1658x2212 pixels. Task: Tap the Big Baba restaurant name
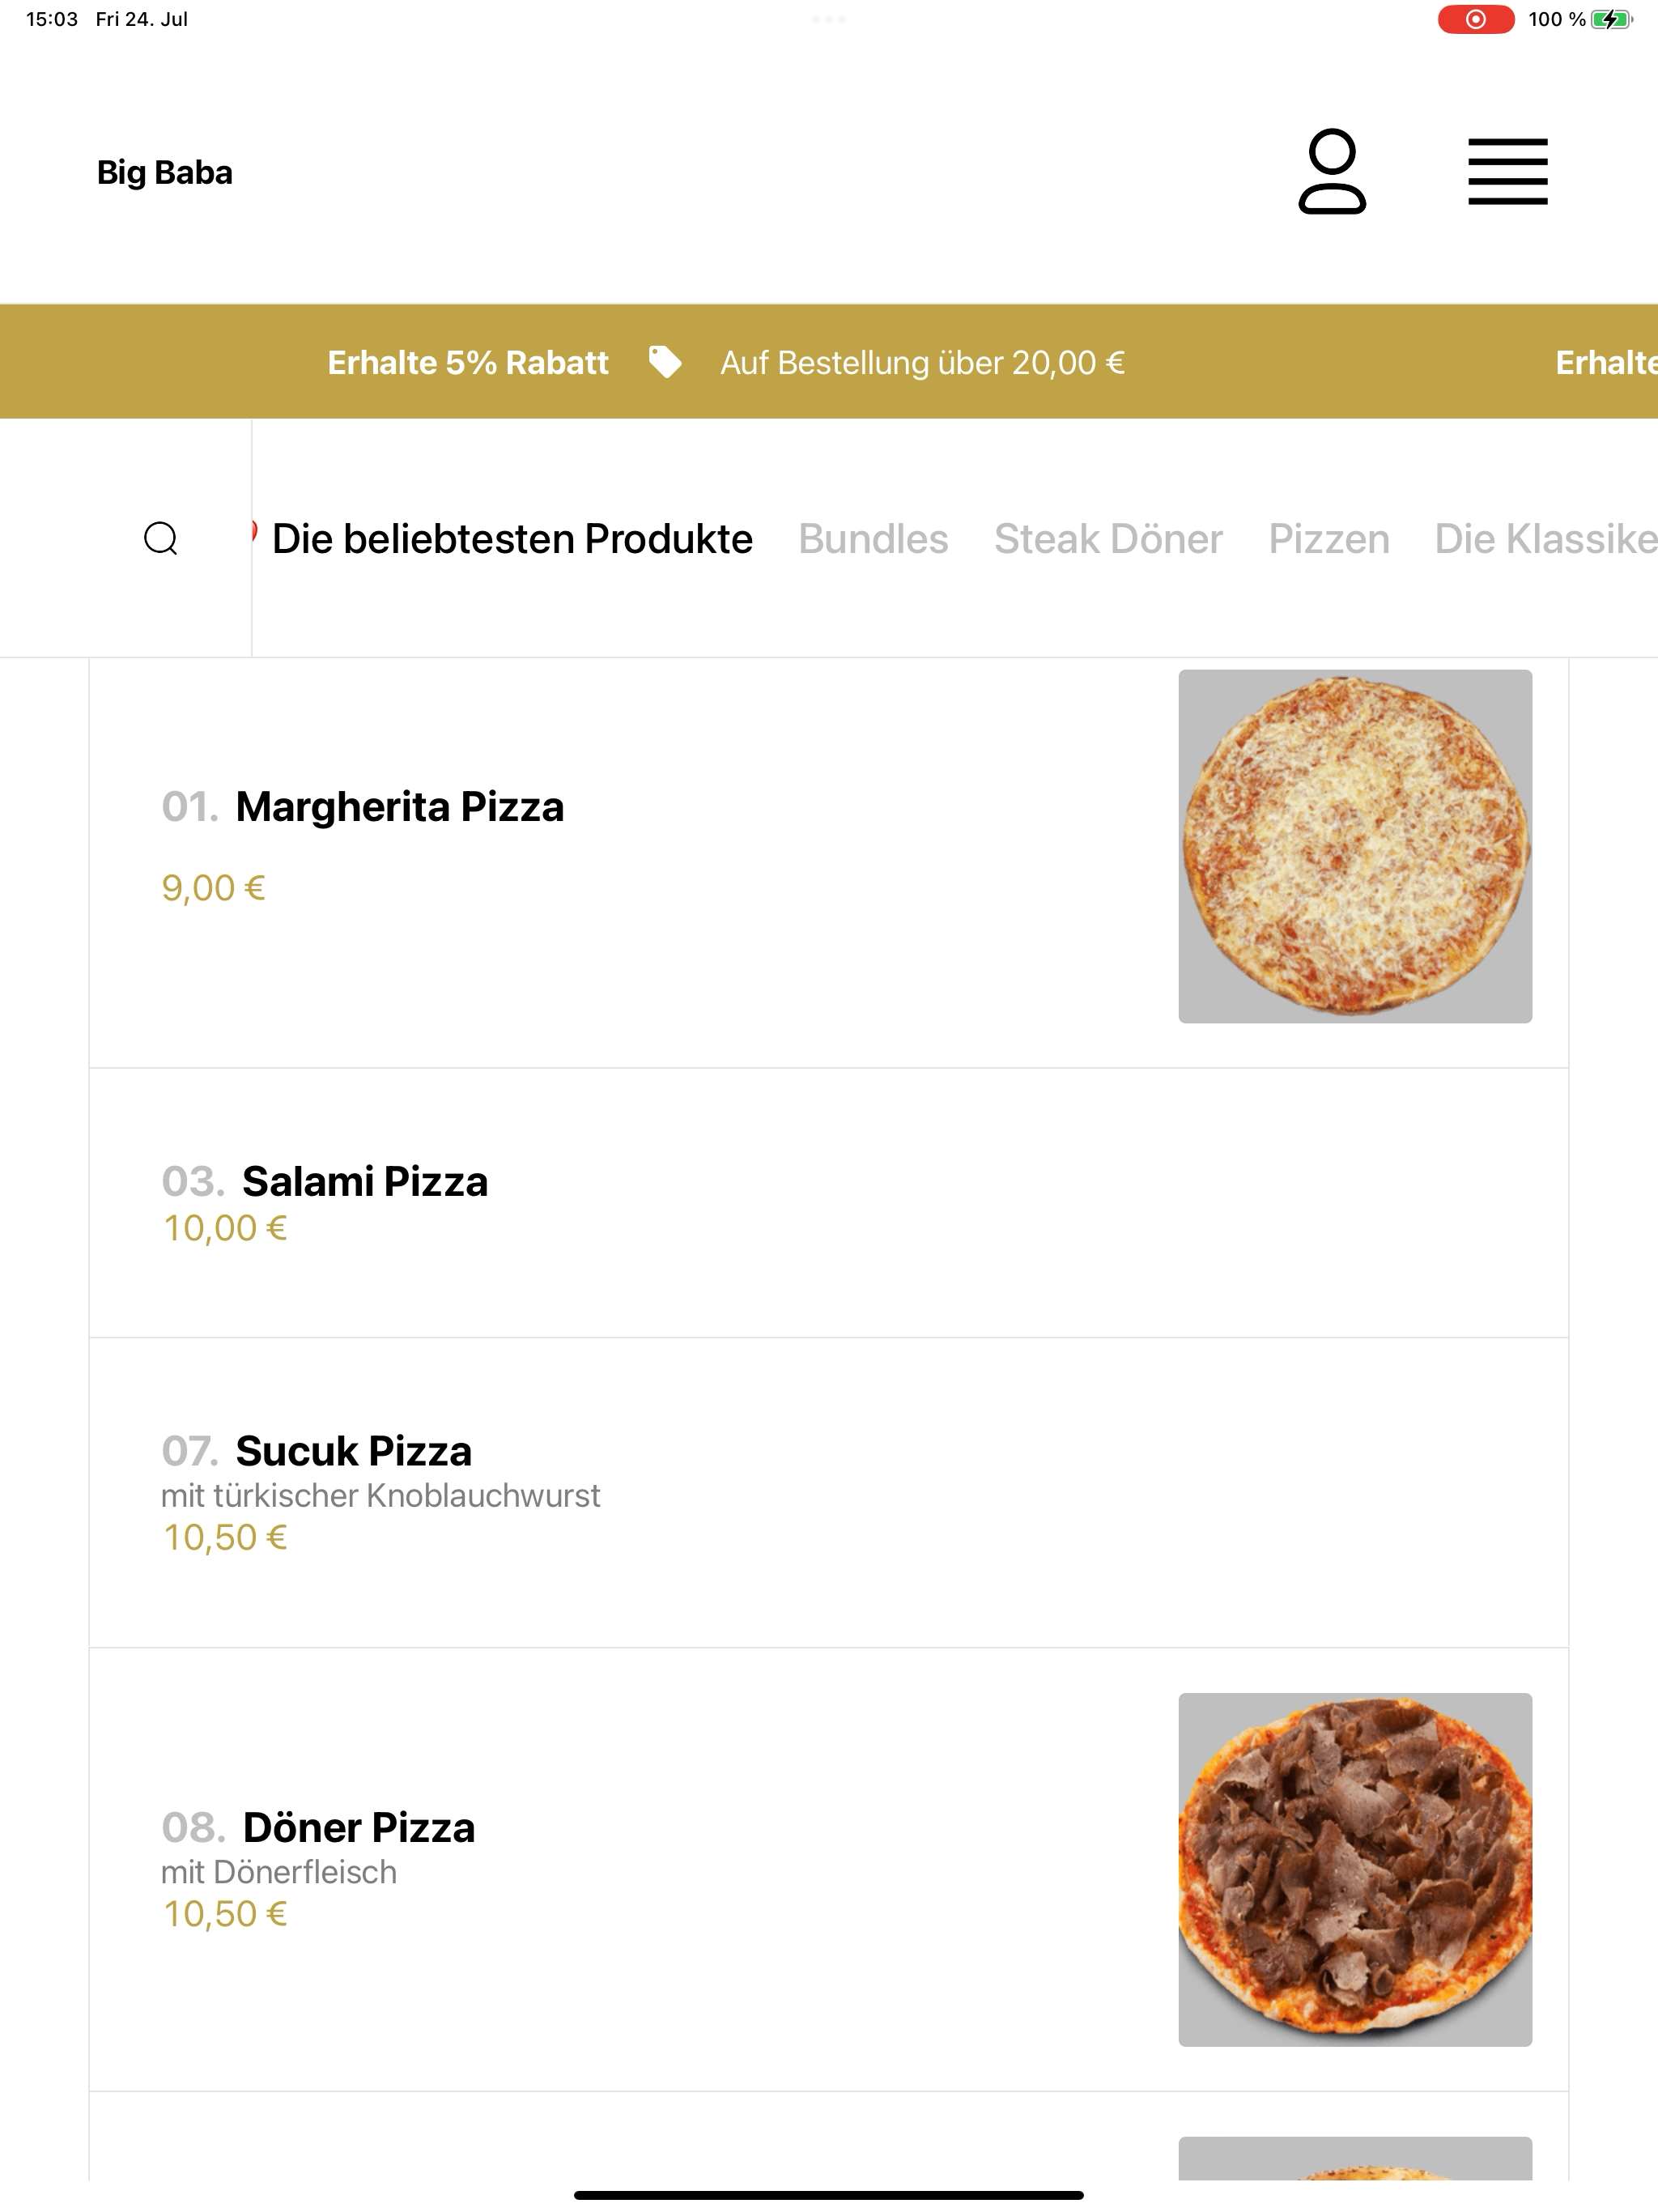point(165,172)
